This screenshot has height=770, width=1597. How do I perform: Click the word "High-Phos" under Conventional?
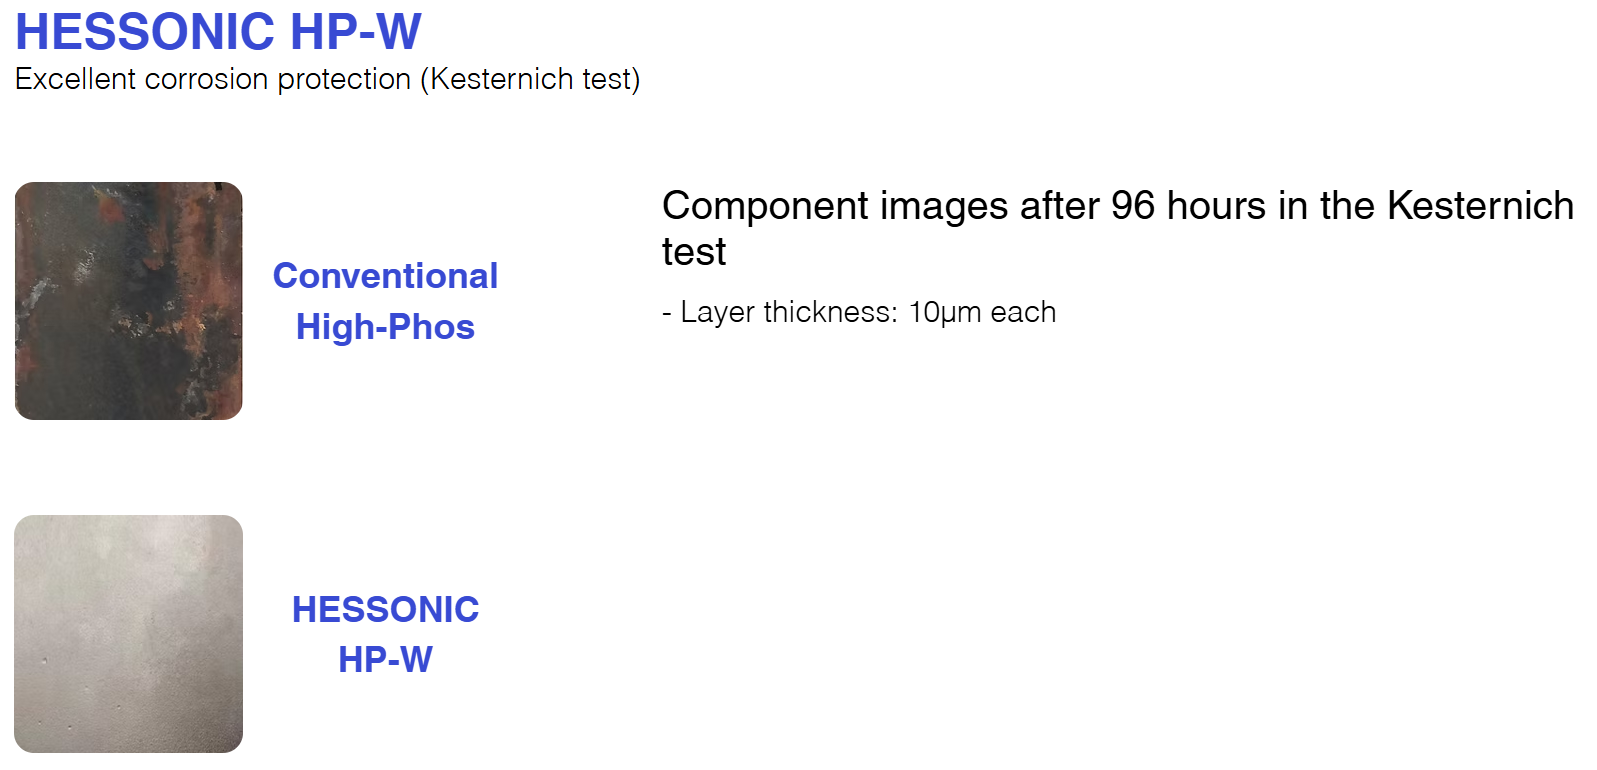point(385,327)
